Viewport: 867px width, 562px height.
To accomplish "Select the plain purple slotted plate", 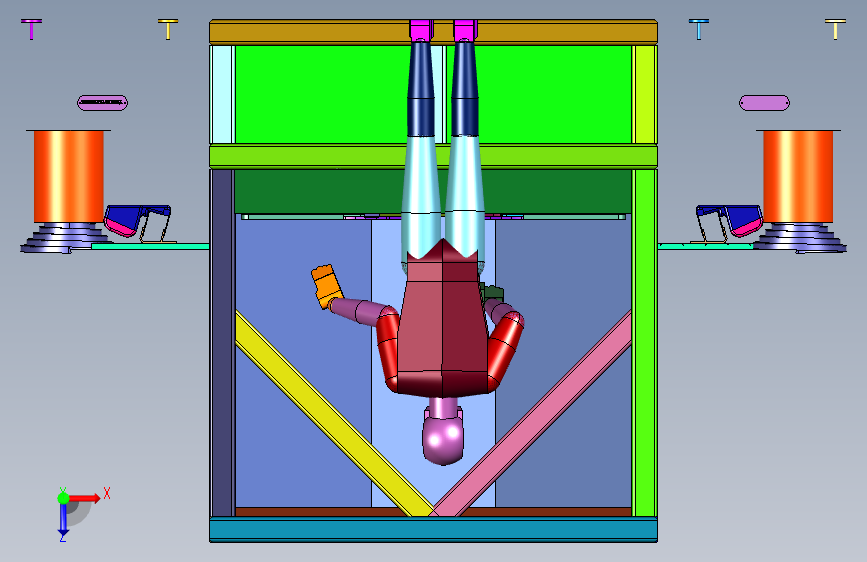I will coord(764,103).
